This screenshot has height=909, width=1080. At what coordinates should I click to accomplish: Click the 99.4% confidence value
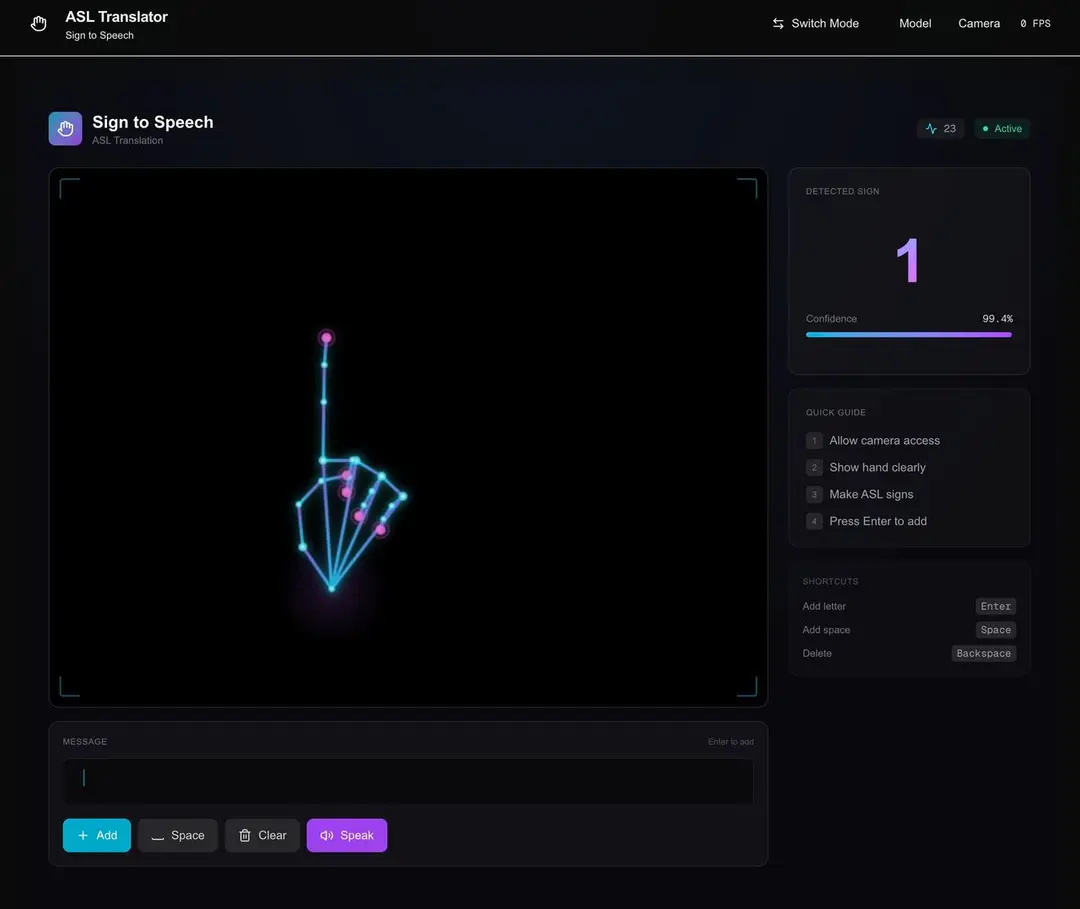pyautogui.click(x=997, y=319)
